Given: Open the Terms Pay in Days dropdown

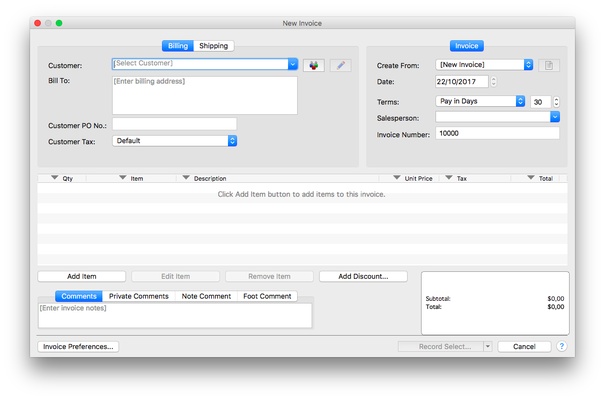Looking at the screenshot, I should tap(480, 101).
